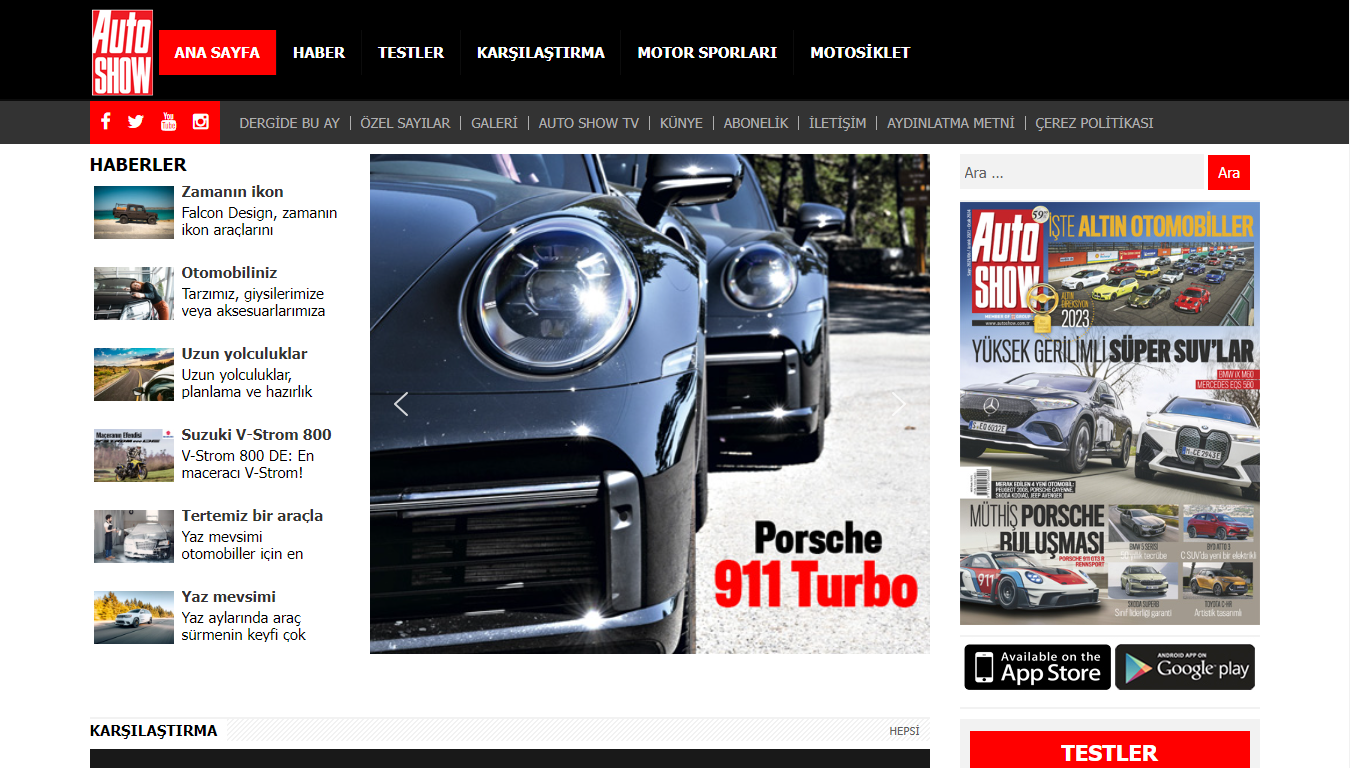The width and height of the screenshot is (1350, 768).
Task: Open the ABONELİK page
Action: pyautogui.click(x=757, y=122)
